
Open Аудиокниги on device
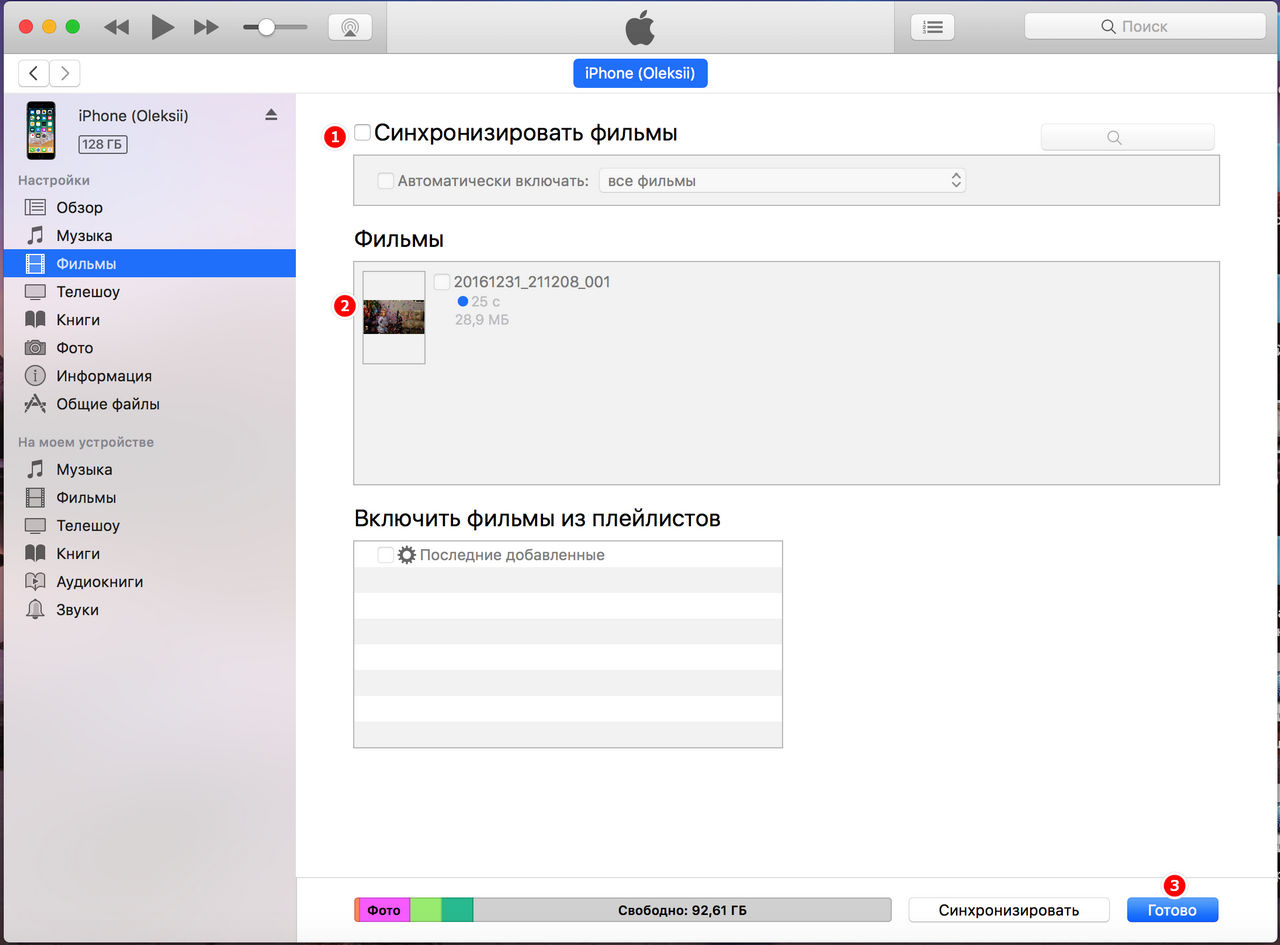point(148,582)
